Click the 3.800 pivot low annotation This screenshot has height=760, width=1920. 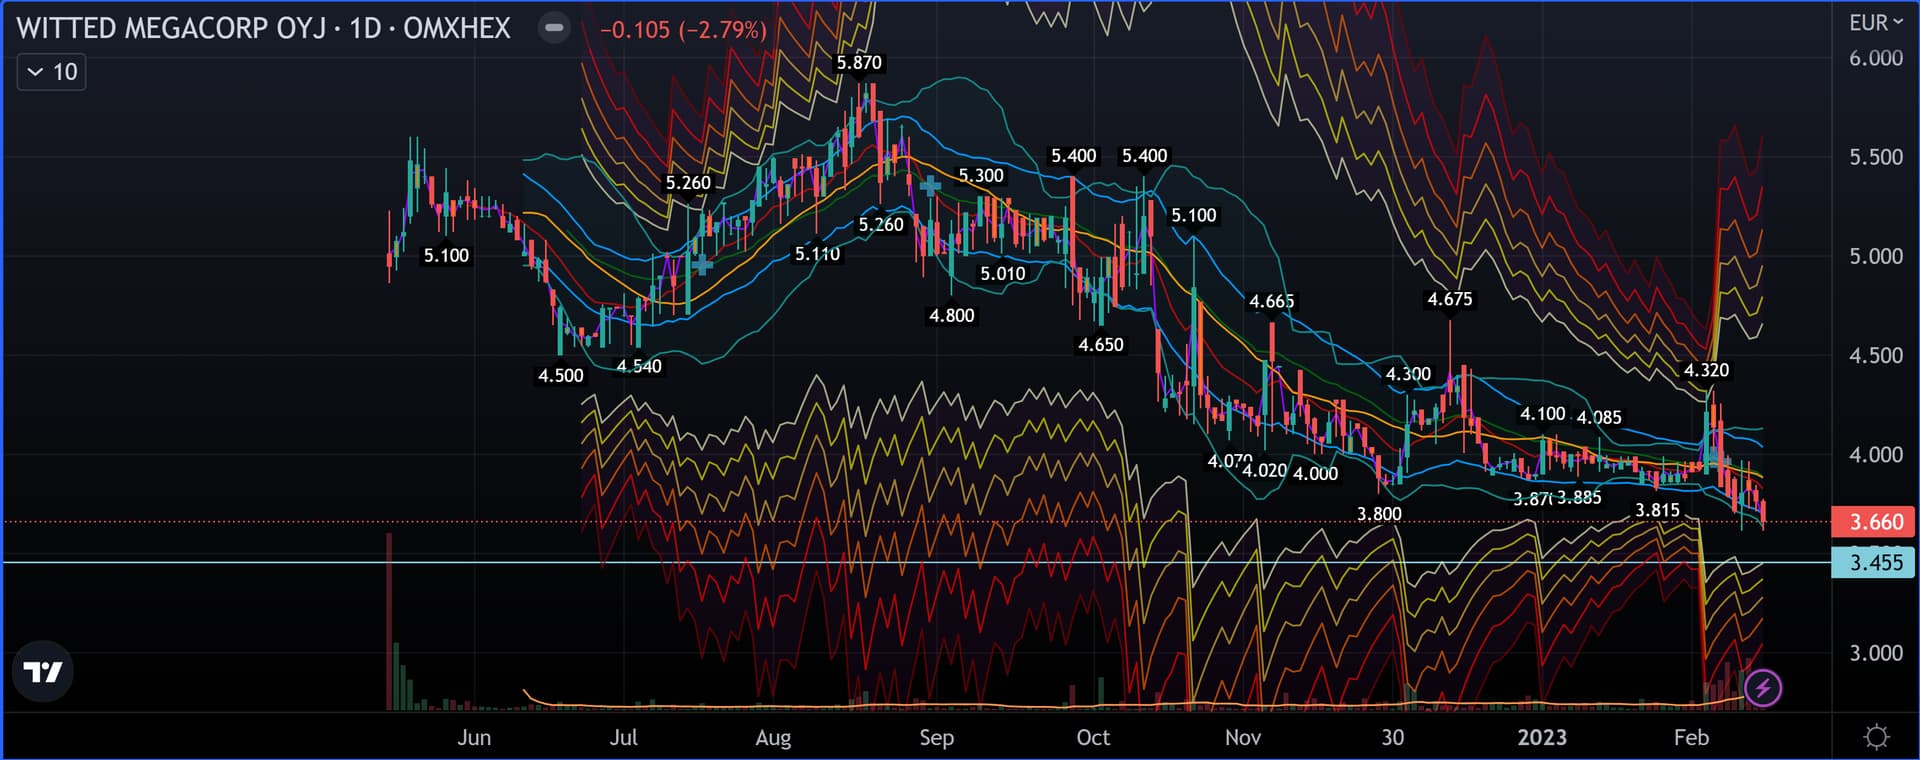(1378, 514)
